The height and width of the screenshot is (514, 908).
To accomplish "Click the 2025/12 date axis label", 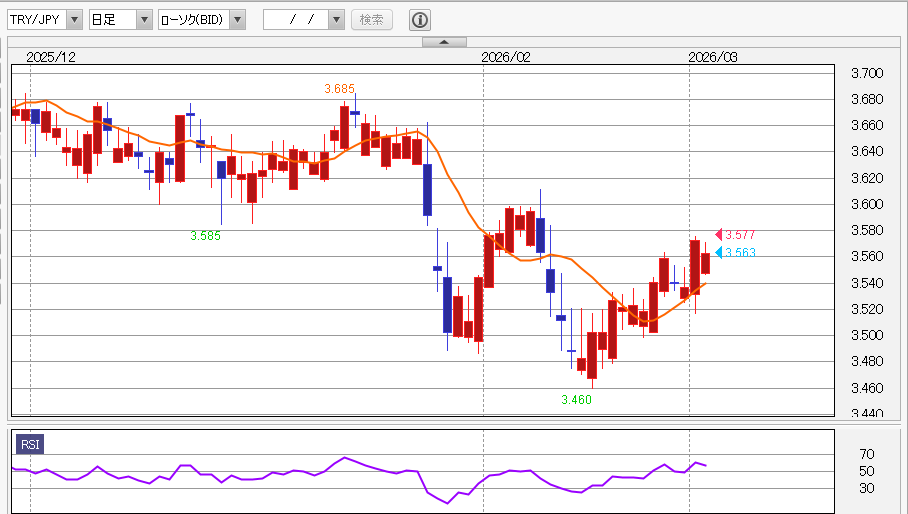I will coord(51,57).
